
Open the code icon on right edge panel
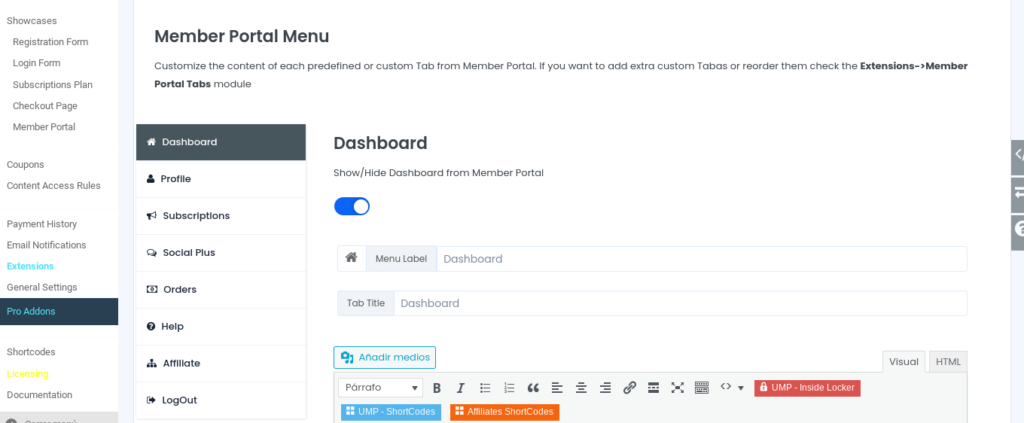(1017, 155)
